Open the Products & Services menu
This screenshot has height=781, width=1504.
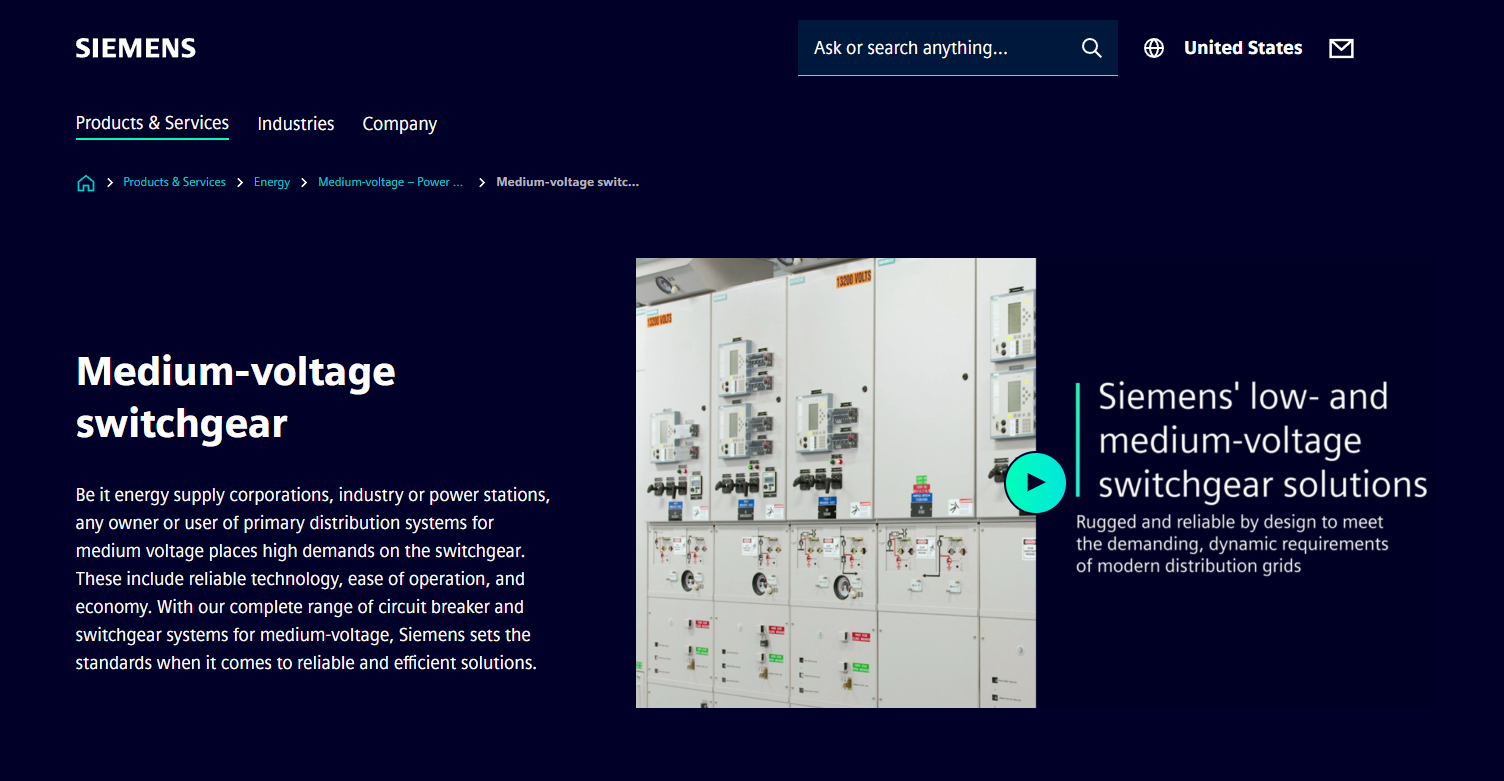[x=152, y=124]
